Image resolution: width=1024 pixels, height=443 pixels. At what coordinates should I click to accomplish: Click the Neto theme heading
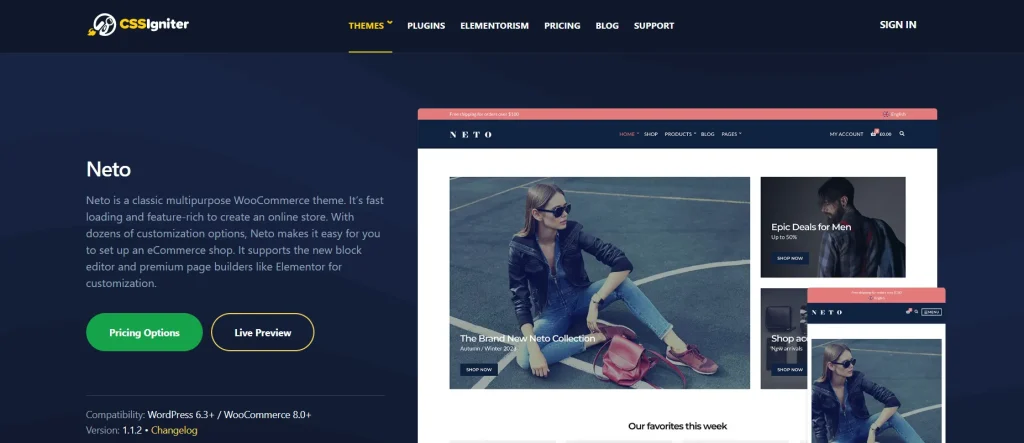(108, 169)
